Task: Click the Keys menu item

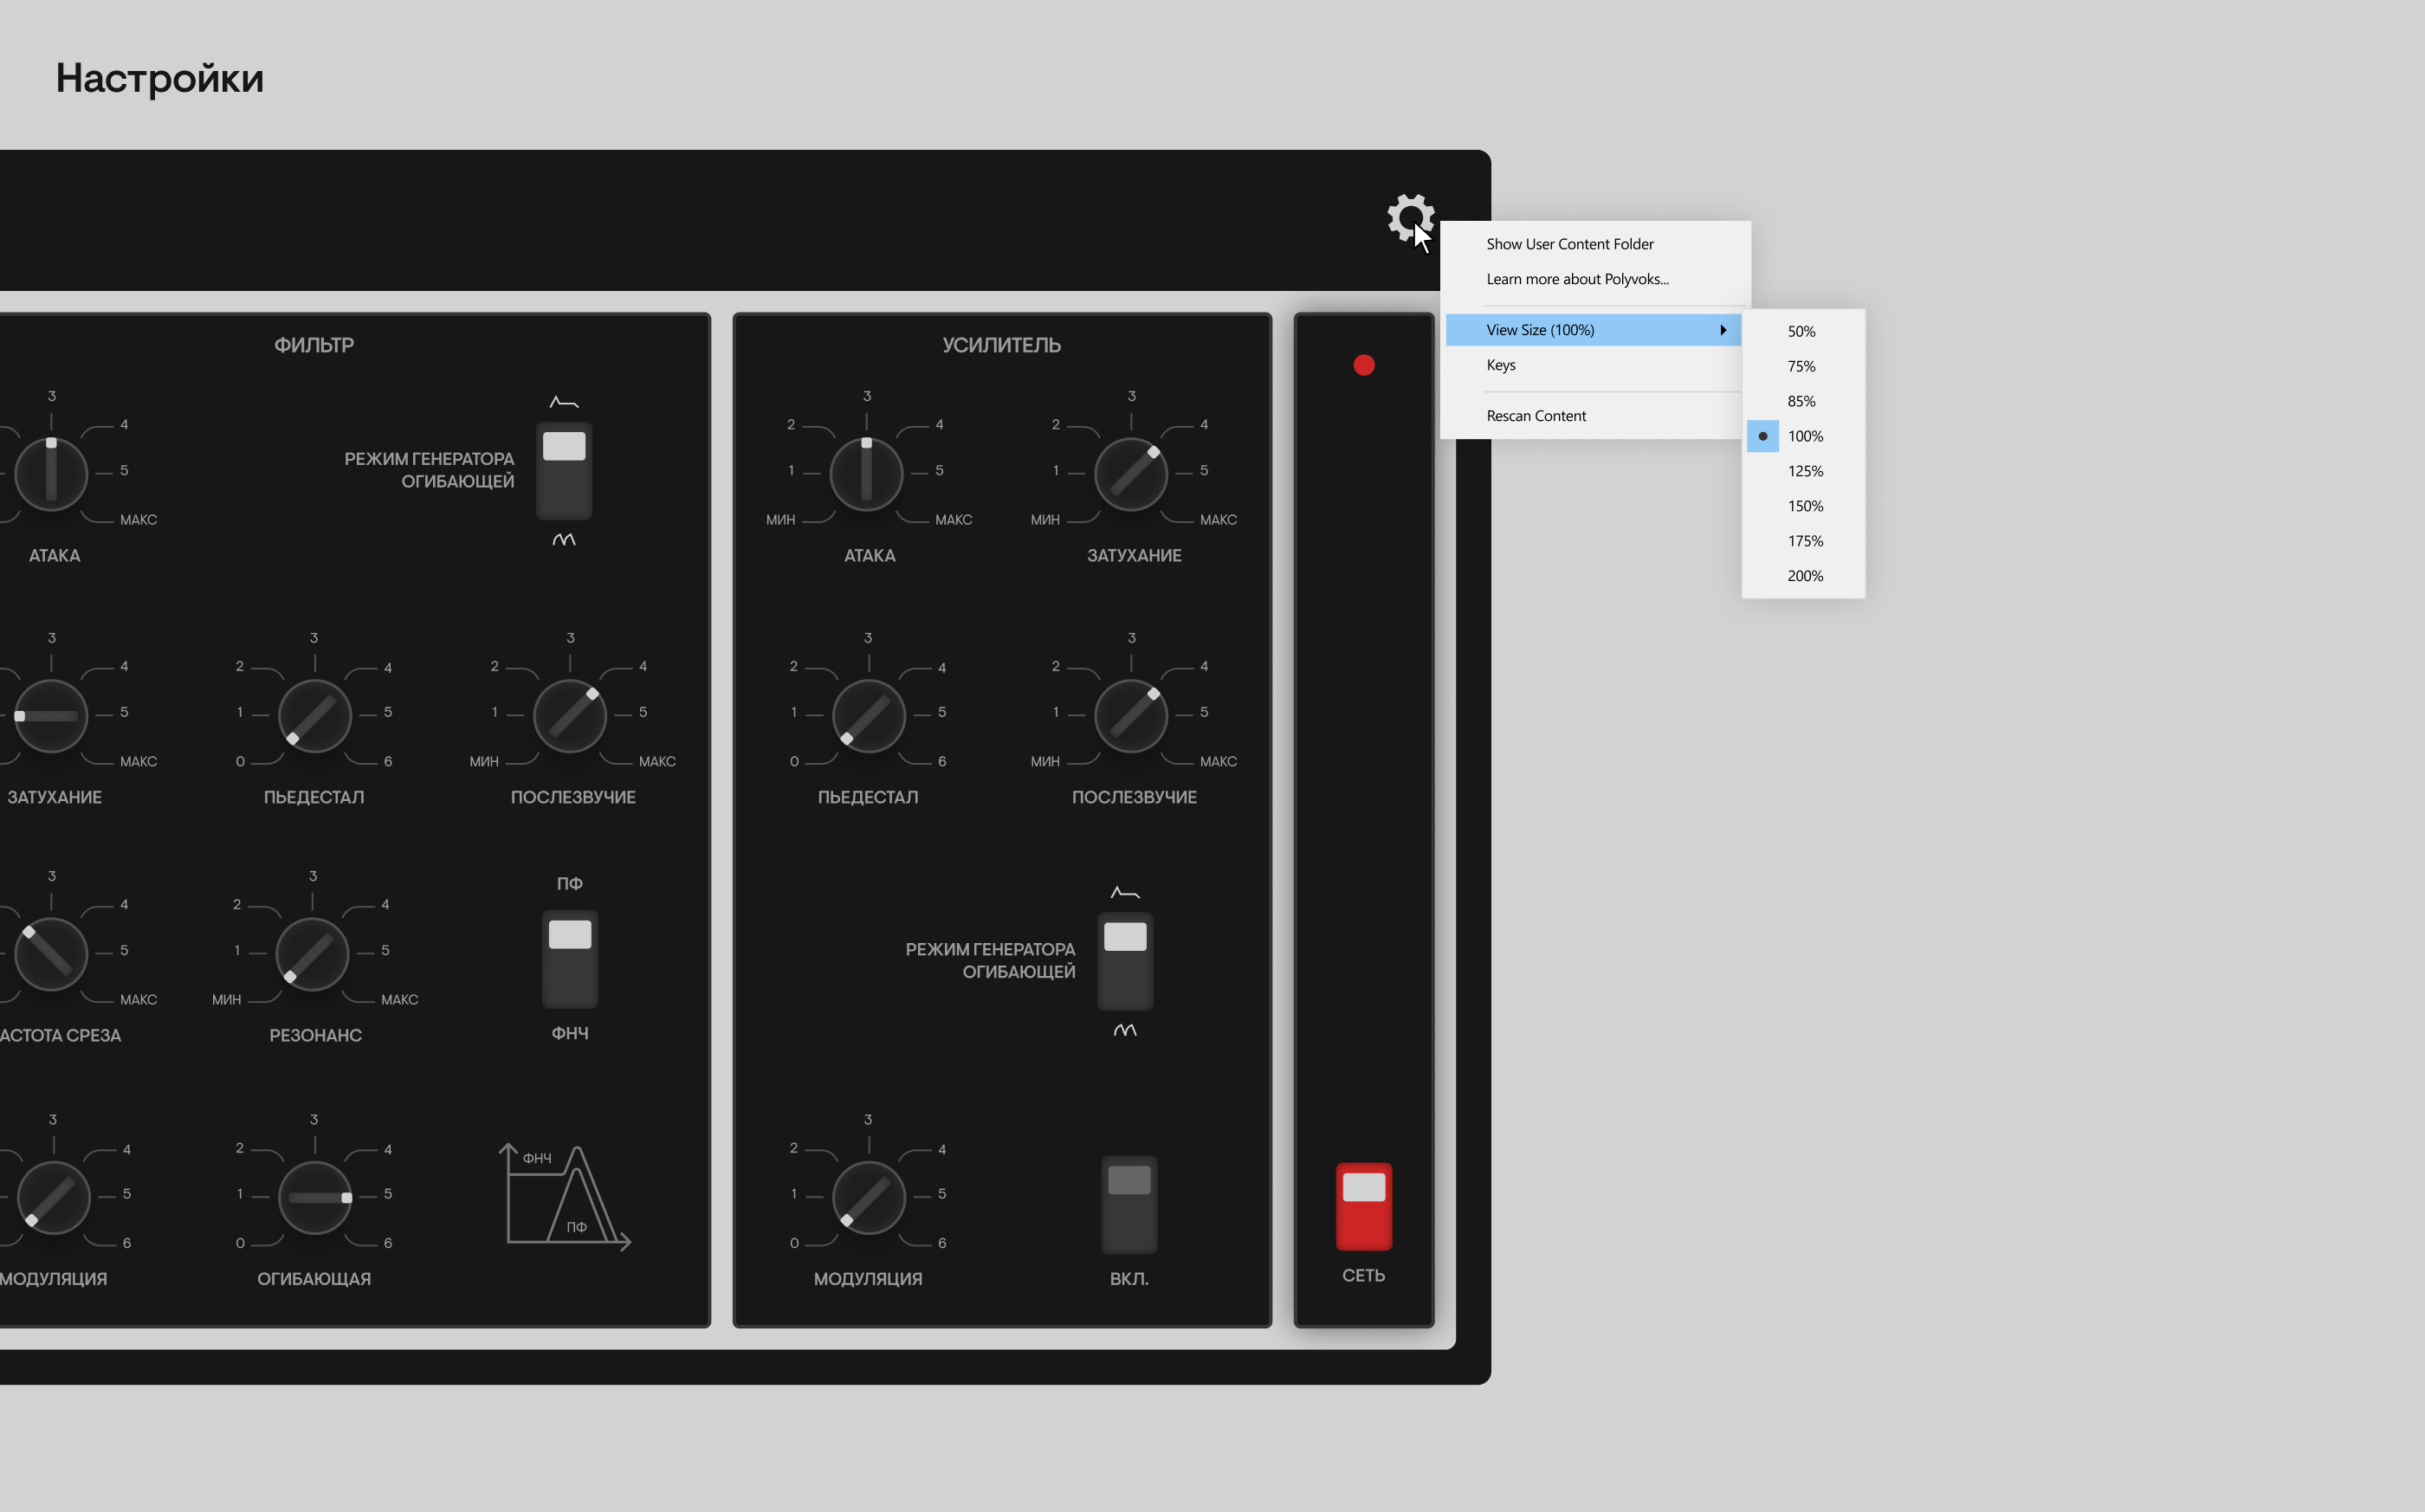Action: point(1501,364)
